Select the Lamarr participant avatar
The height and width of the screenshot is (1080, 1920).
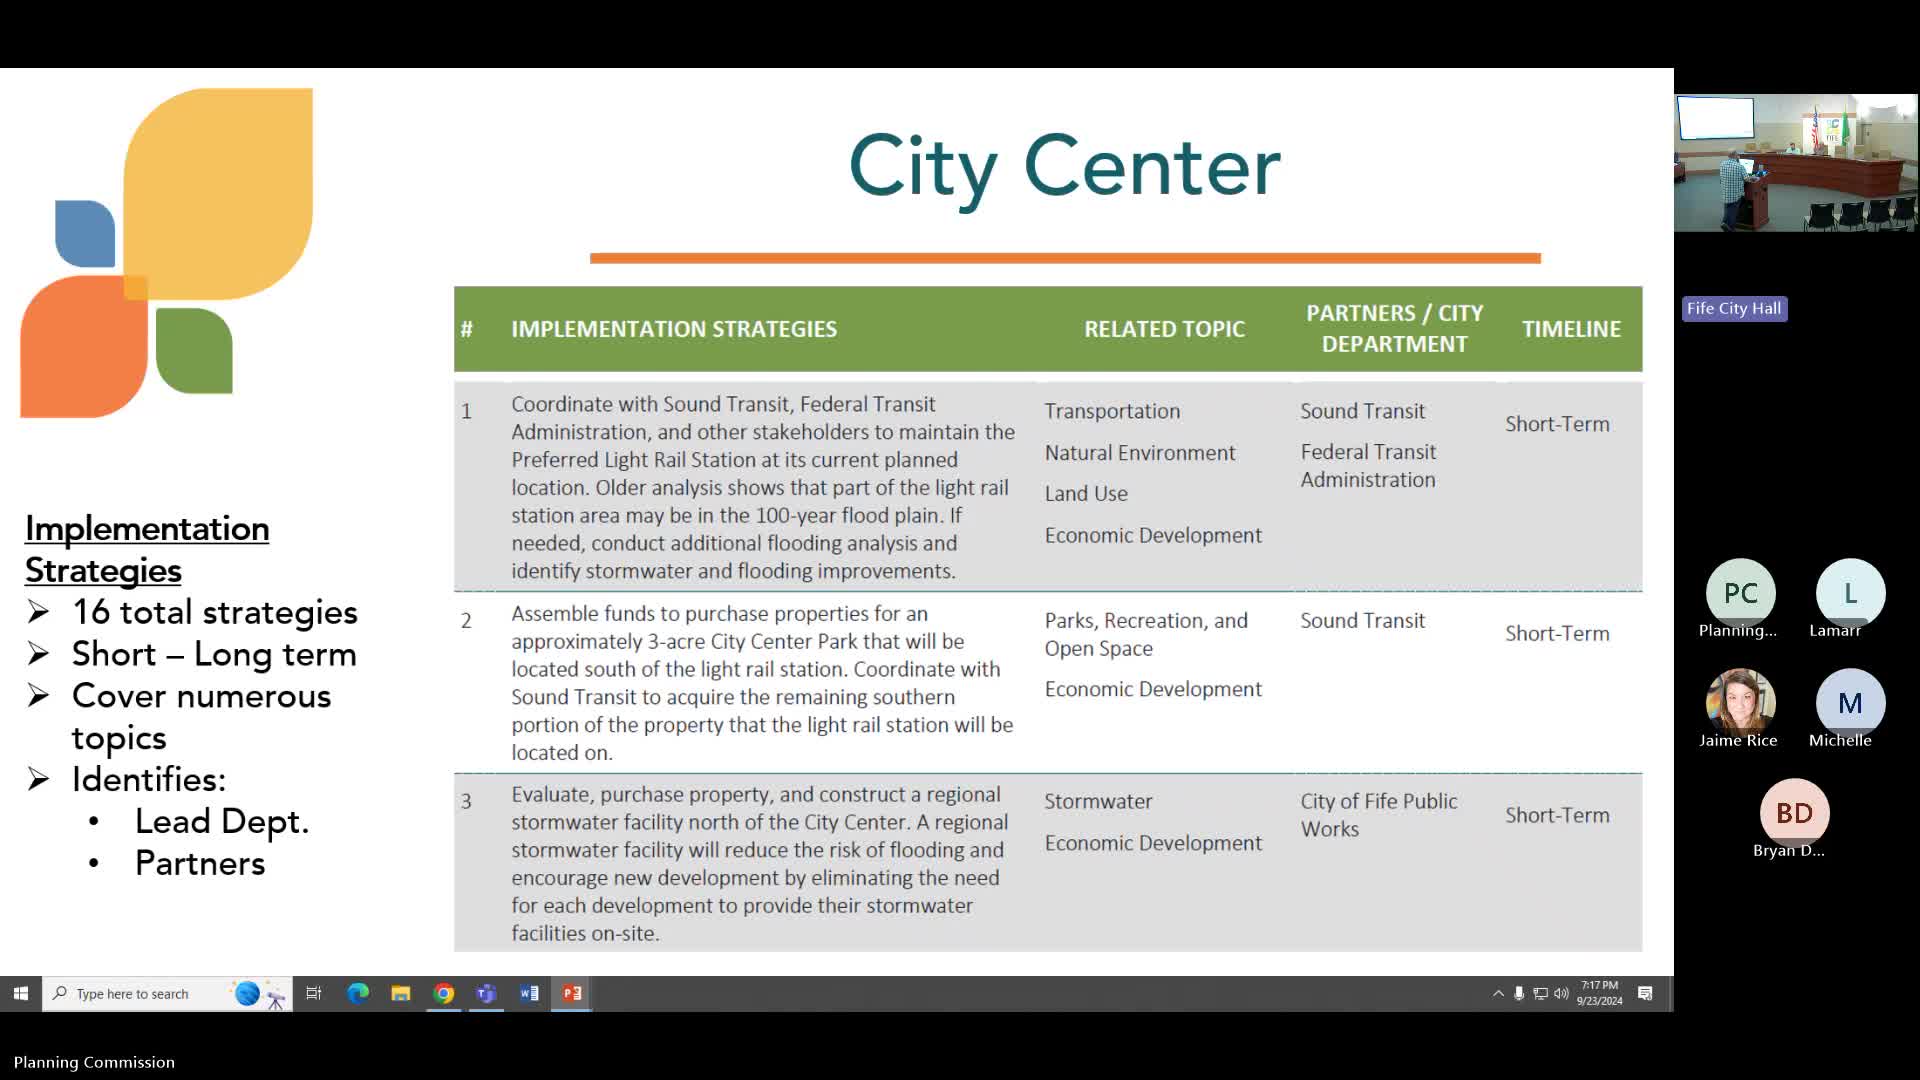pos(1850,593)
